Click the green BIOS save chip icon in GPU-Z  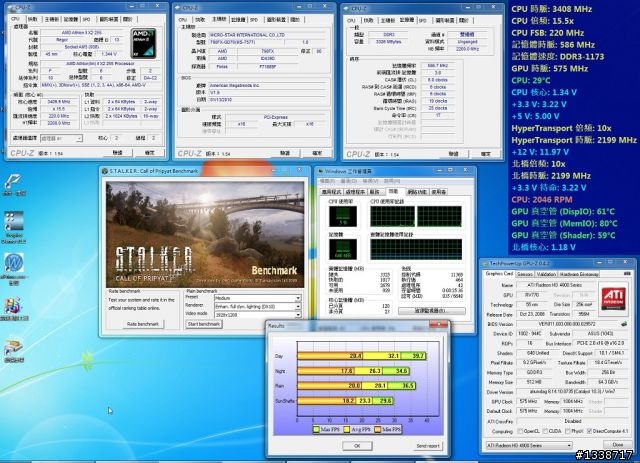624,323
